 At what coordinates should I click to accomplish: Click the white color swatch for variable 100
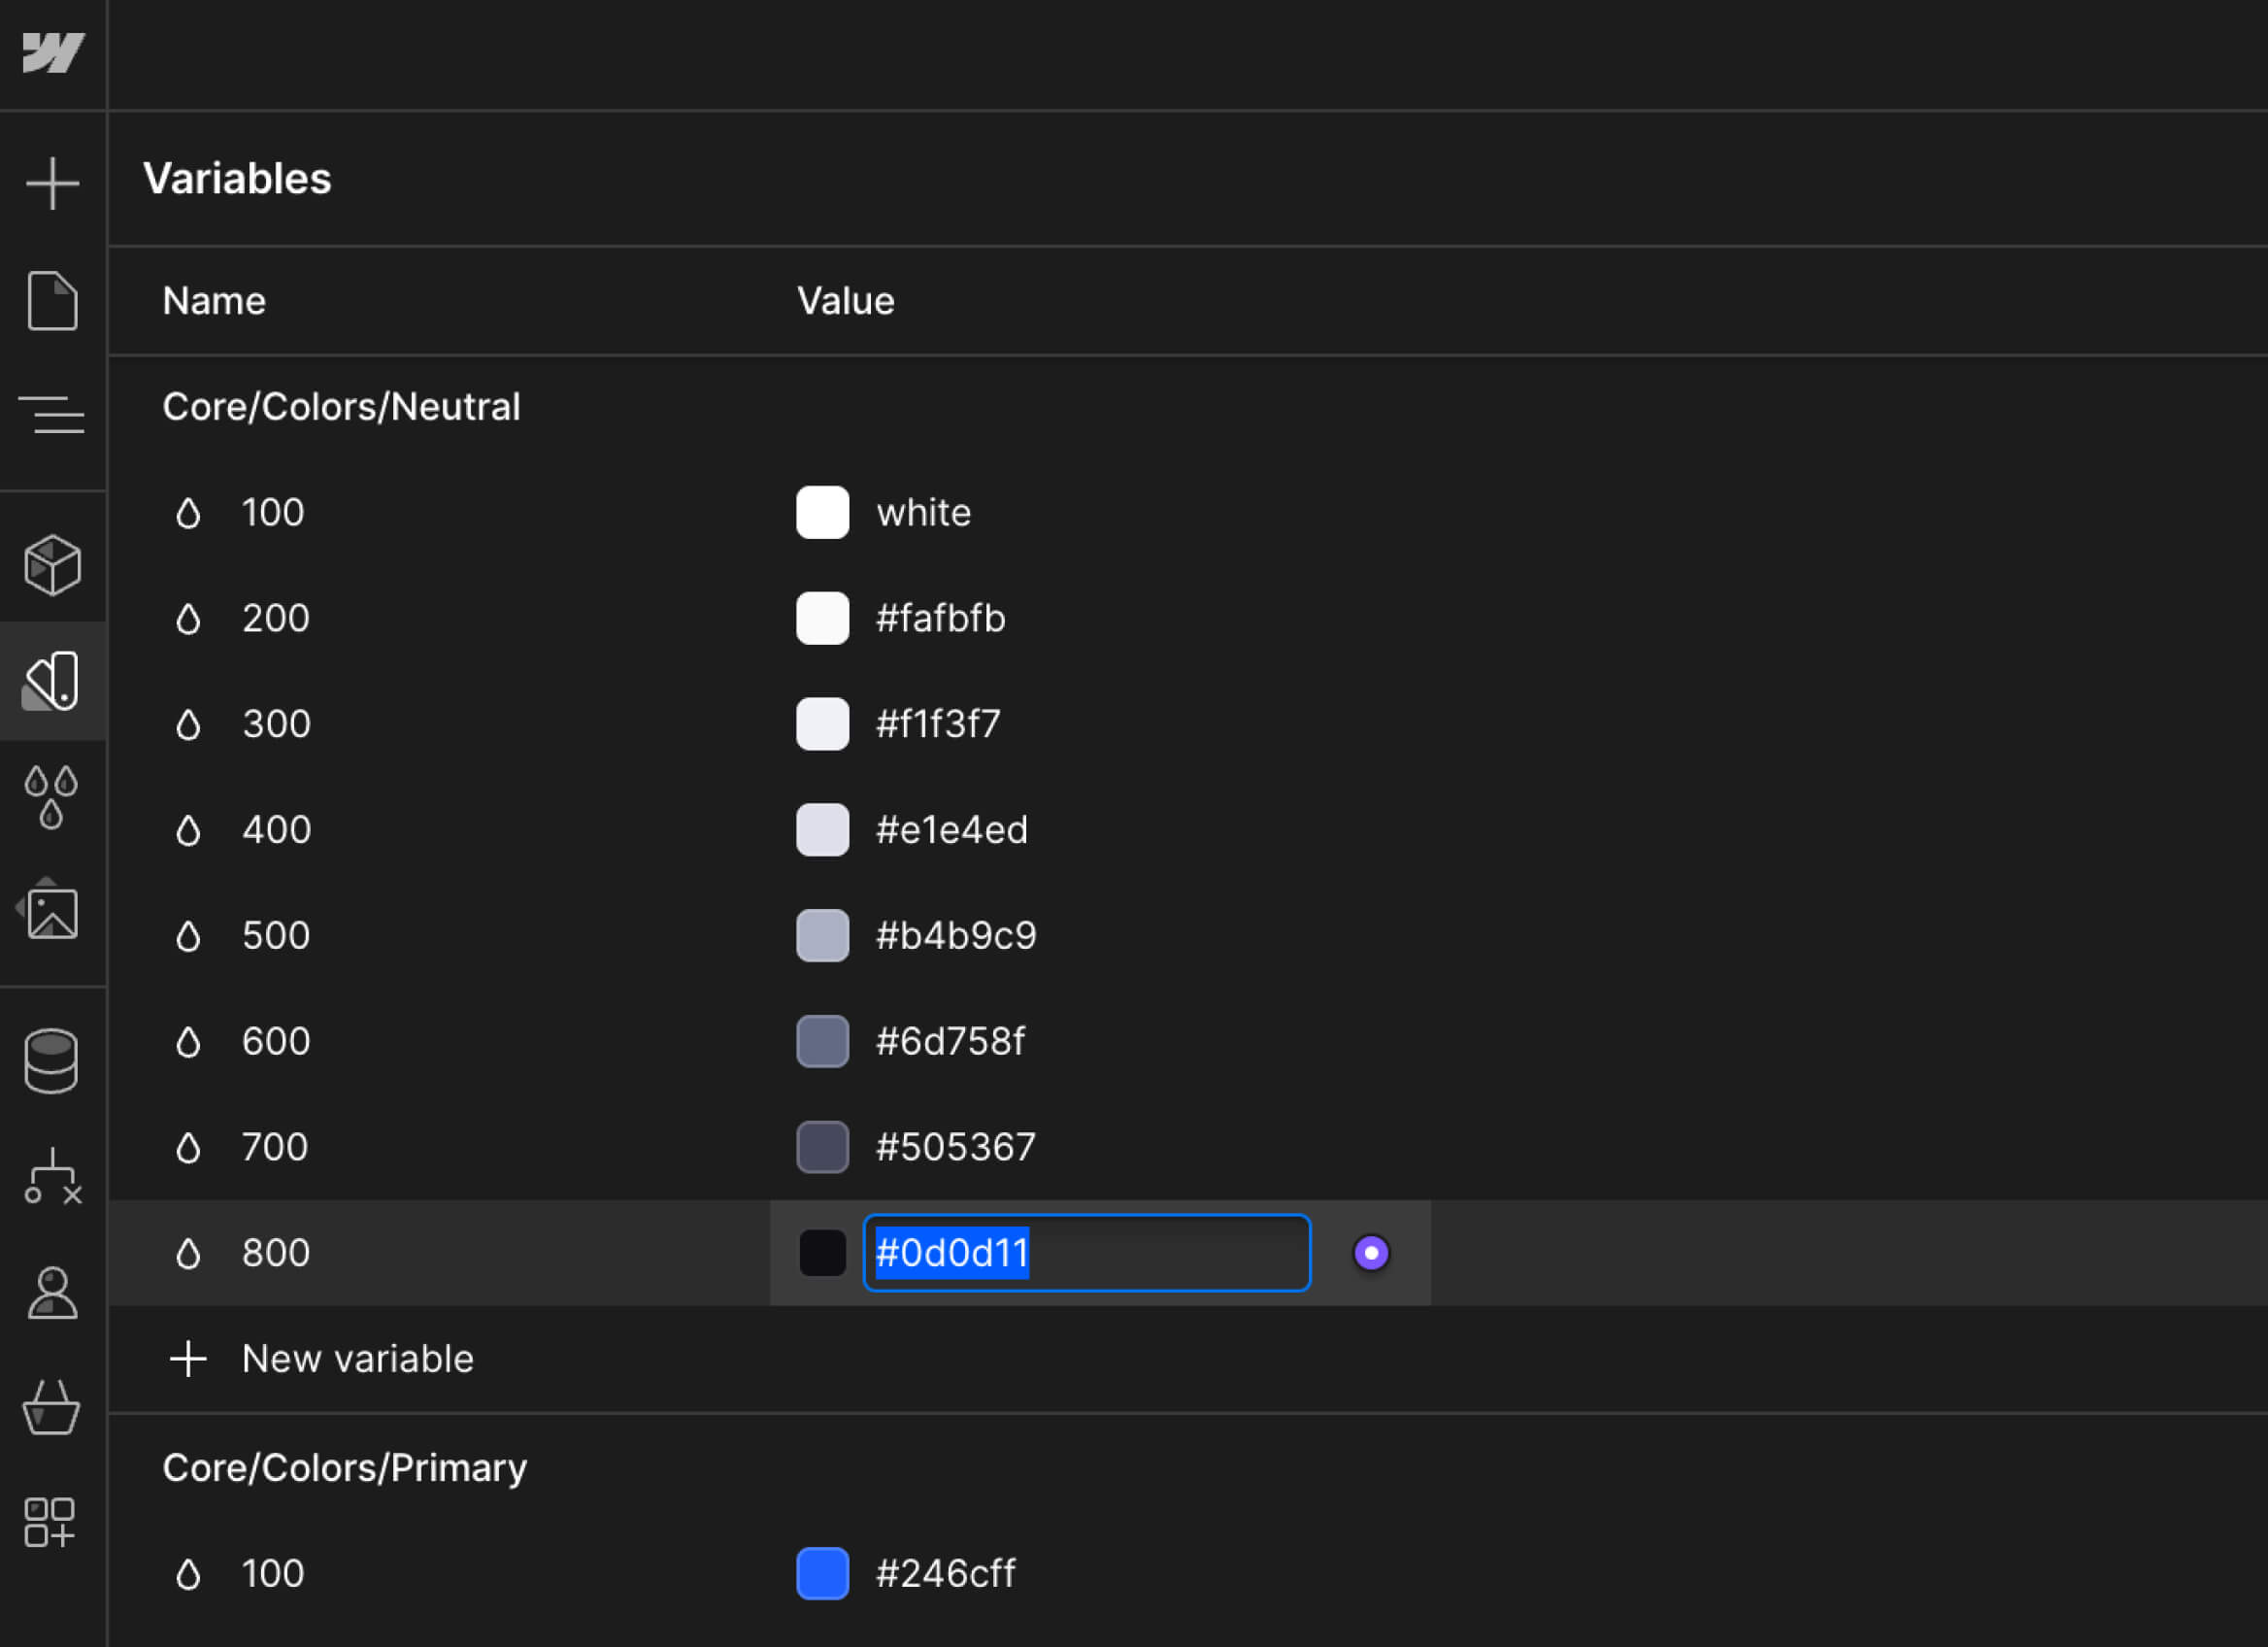(822, 512)
